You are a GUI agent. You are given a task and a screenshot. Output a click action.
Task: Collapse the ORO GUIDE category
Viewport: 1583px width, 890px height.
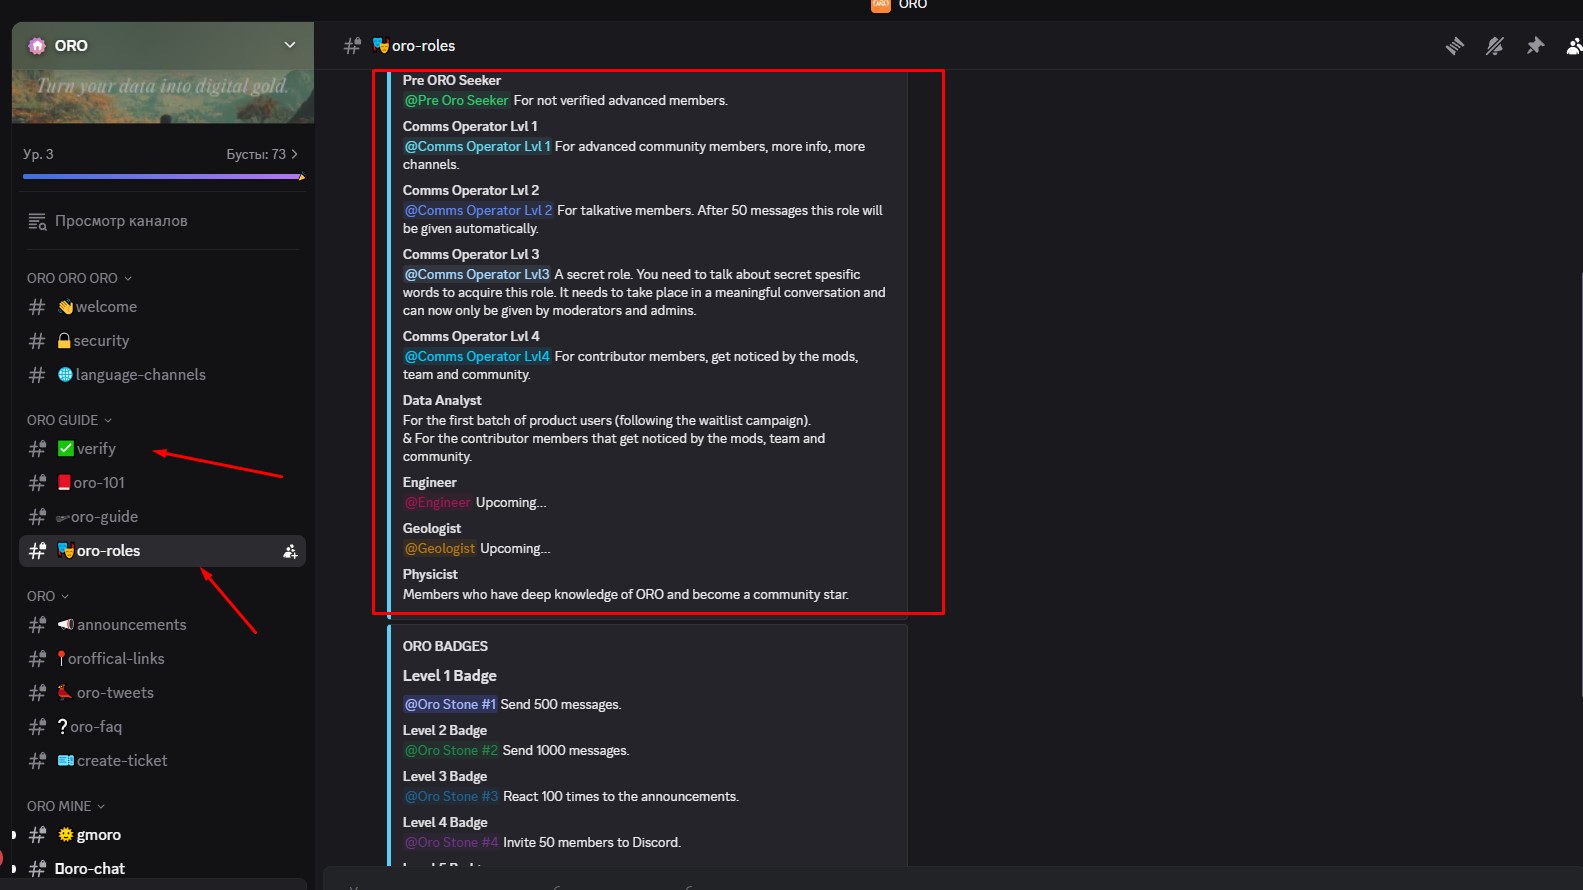tap(69, 420)
